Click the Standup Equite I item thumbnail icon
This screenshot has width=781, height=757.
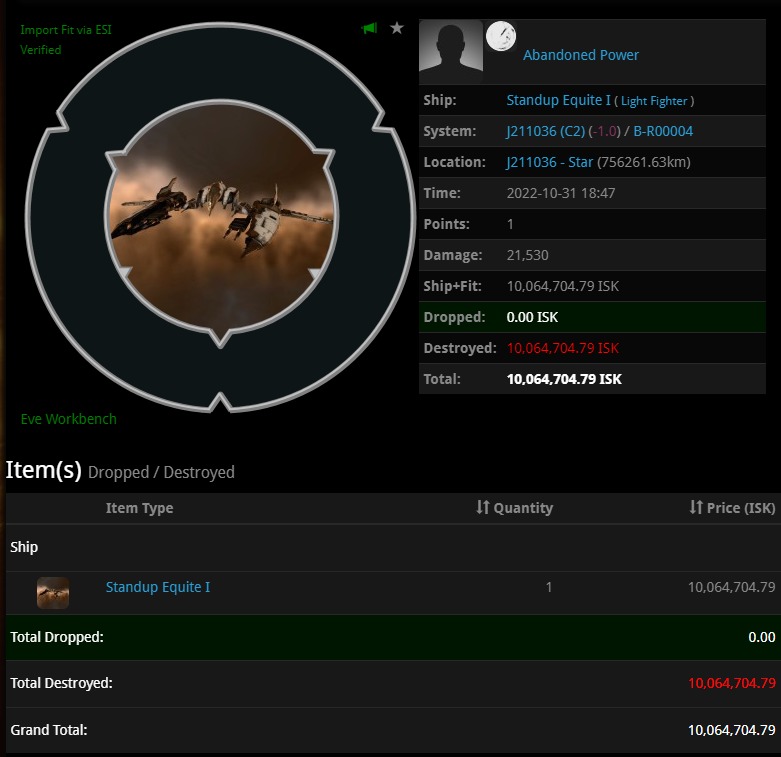click(53, 593)
